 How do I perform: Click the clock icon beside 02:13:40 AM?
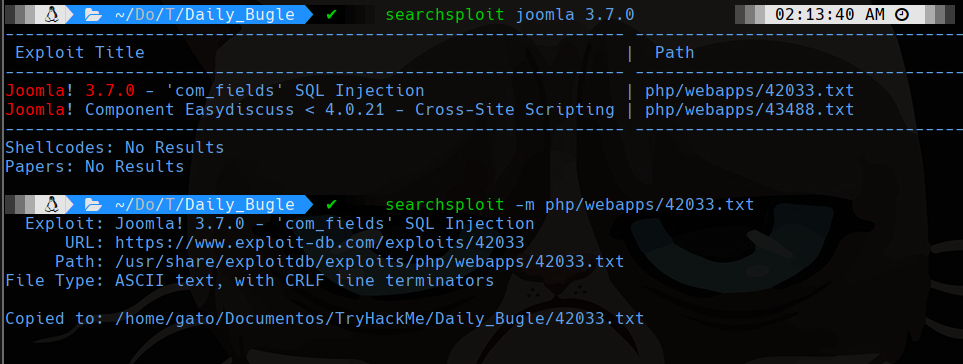[902, 15]
